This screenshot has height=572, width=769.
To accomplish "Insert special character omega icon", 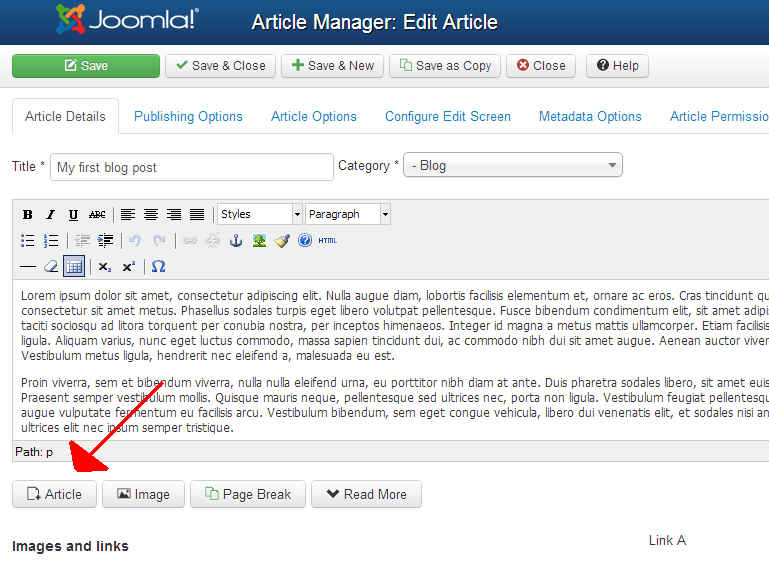I will 158,266.
